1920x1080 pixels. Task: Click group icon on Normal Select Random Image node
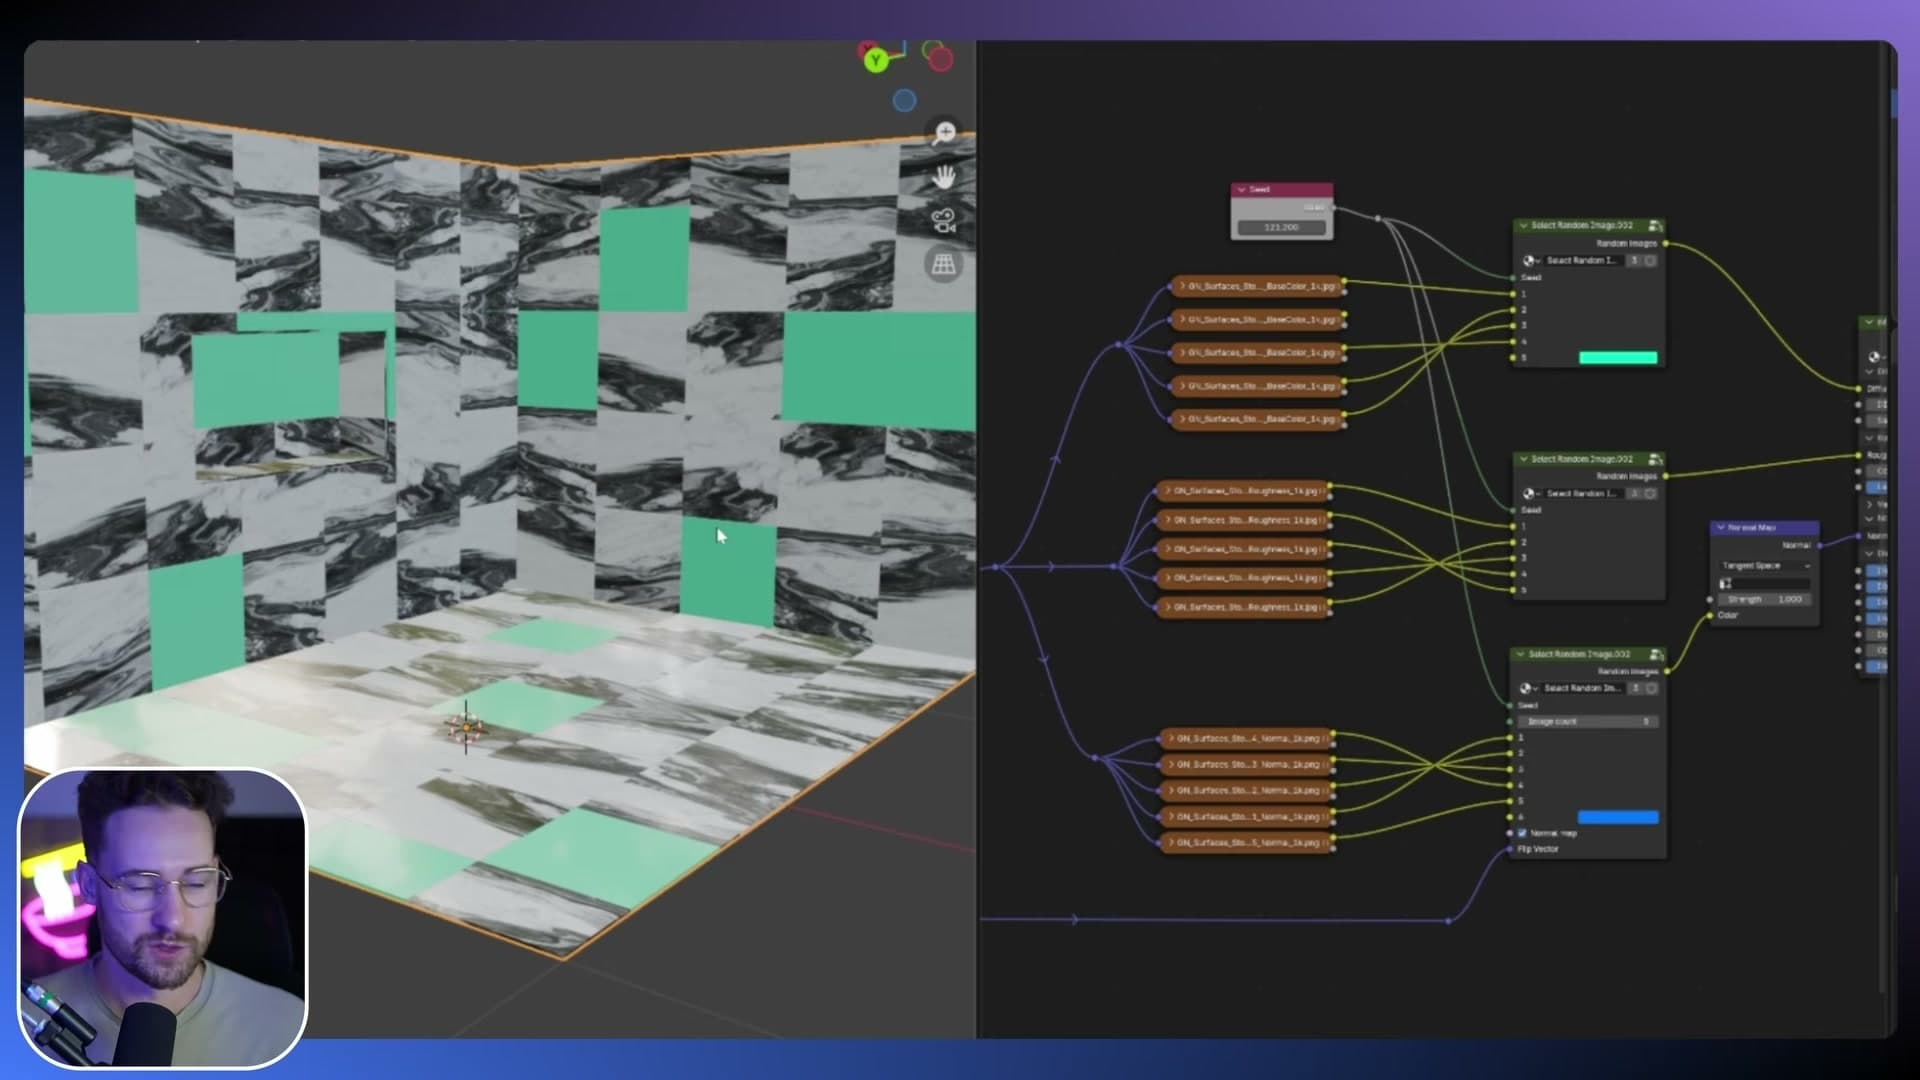point(1655,654)
